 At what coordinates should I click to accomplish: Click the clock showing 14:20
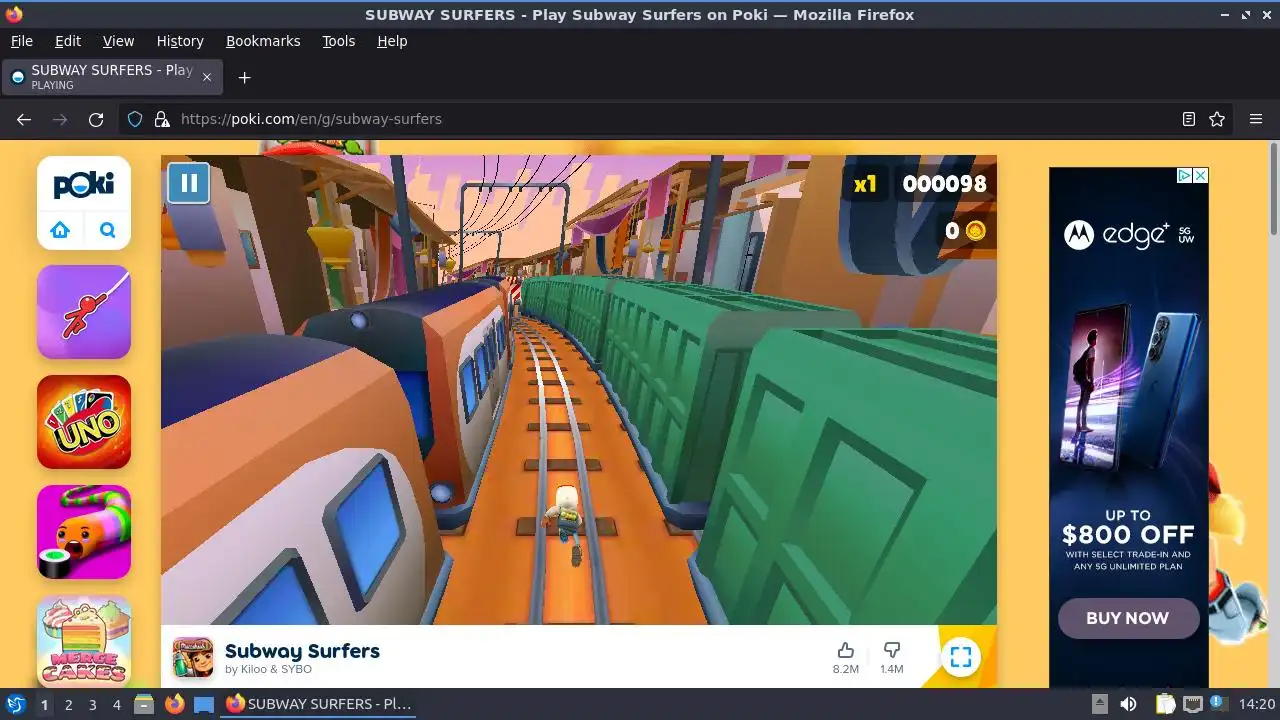point(1256,704)
